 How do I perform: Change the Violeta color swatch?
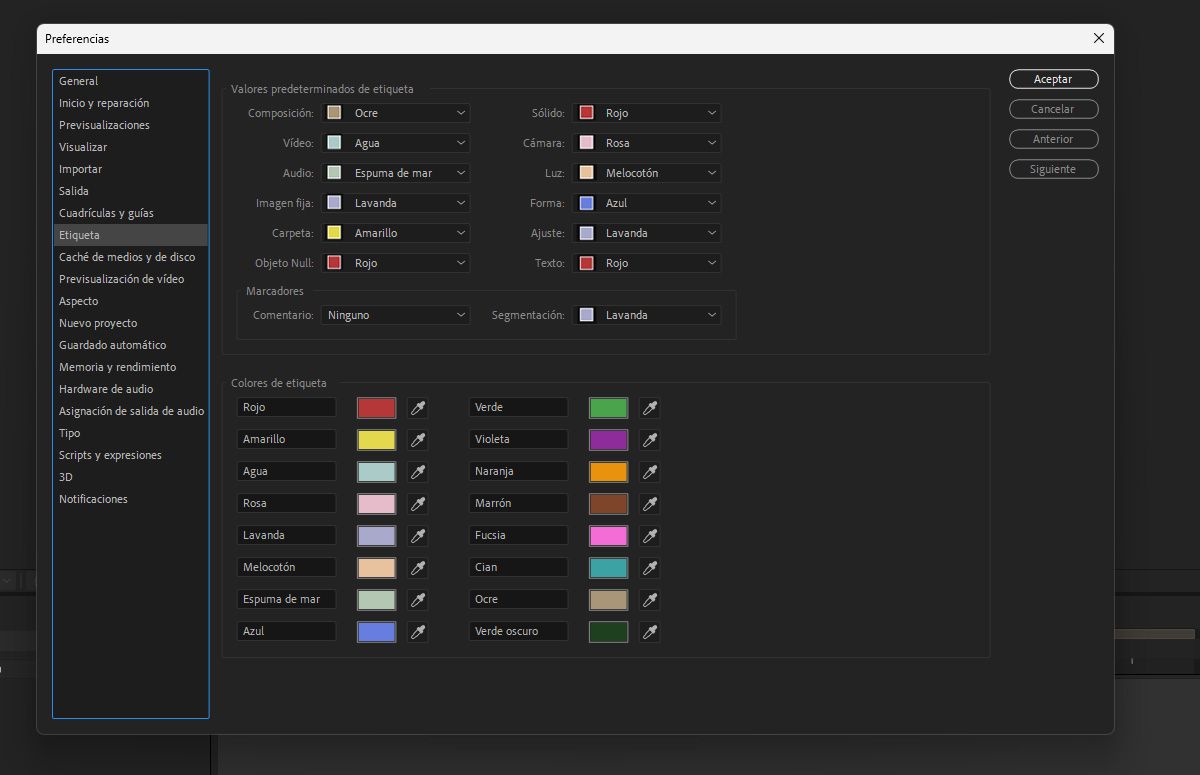pos(609,440)
